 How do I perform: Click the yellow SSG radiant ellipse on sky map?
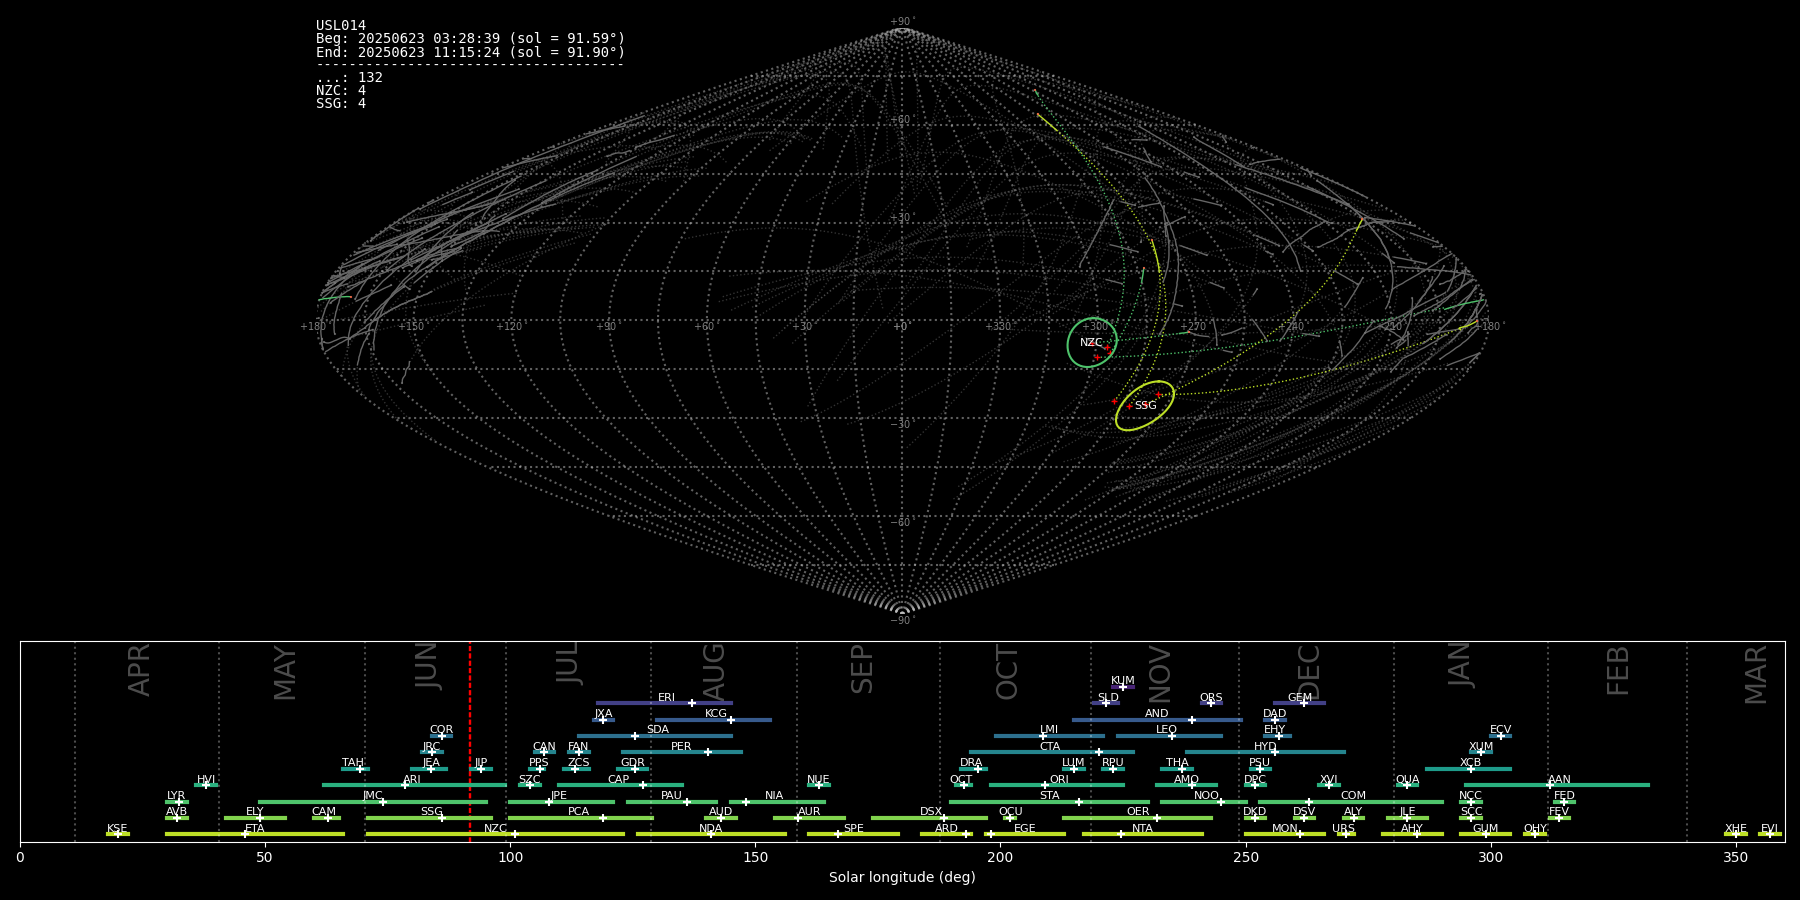pos(1145,406)
